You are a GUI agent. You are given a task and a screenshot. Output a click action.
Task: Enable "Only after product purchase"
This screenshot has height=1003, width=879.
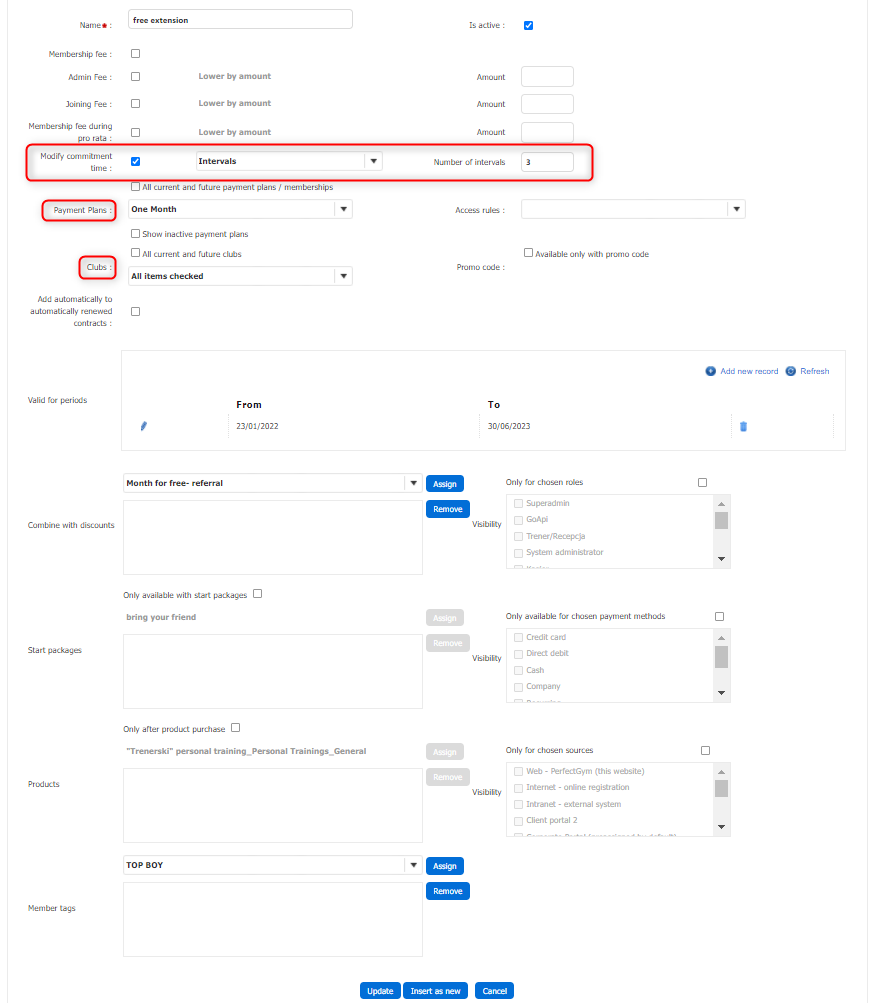[235, 727]
